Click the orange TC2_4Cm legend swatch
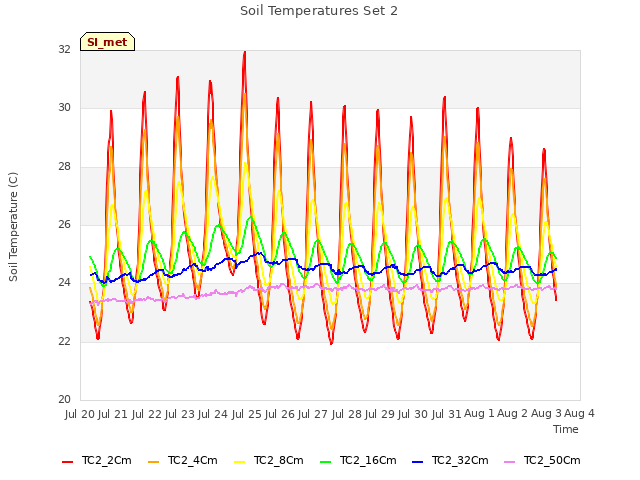The height and width of the screenshot is (480, 640). (x=153, y=462)
